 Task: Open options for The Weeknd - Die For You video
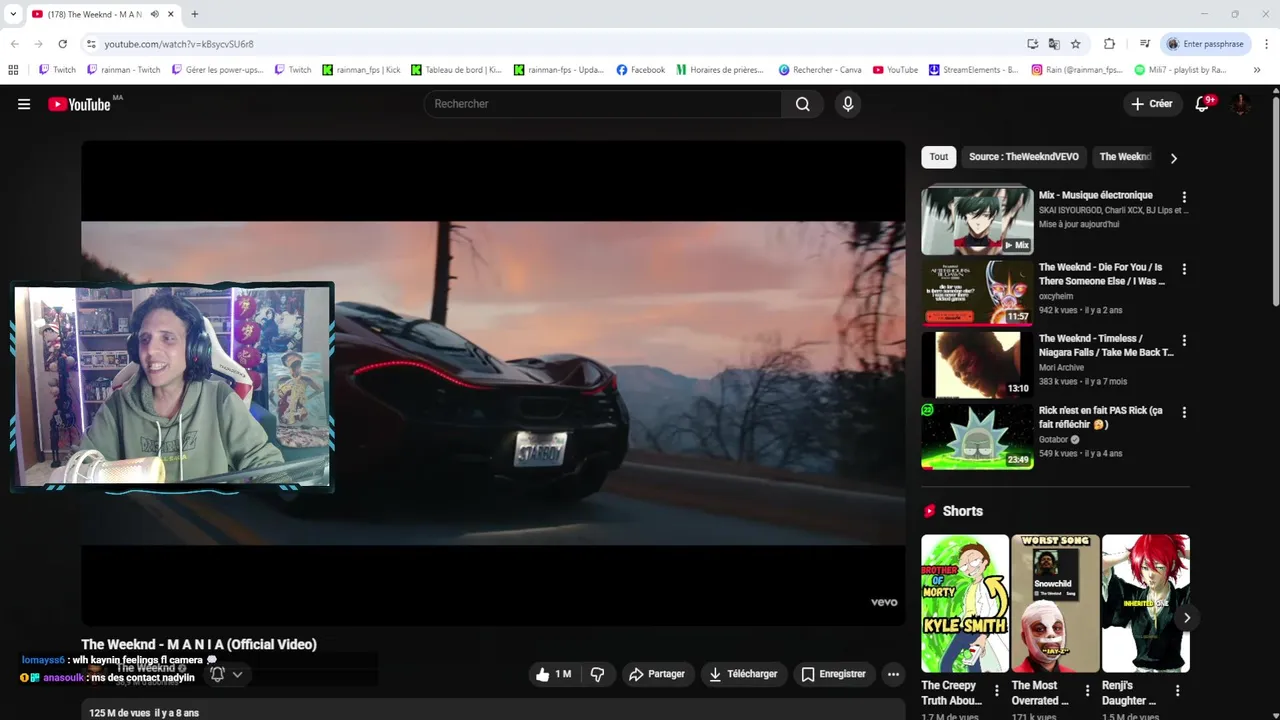(1184, 269)
